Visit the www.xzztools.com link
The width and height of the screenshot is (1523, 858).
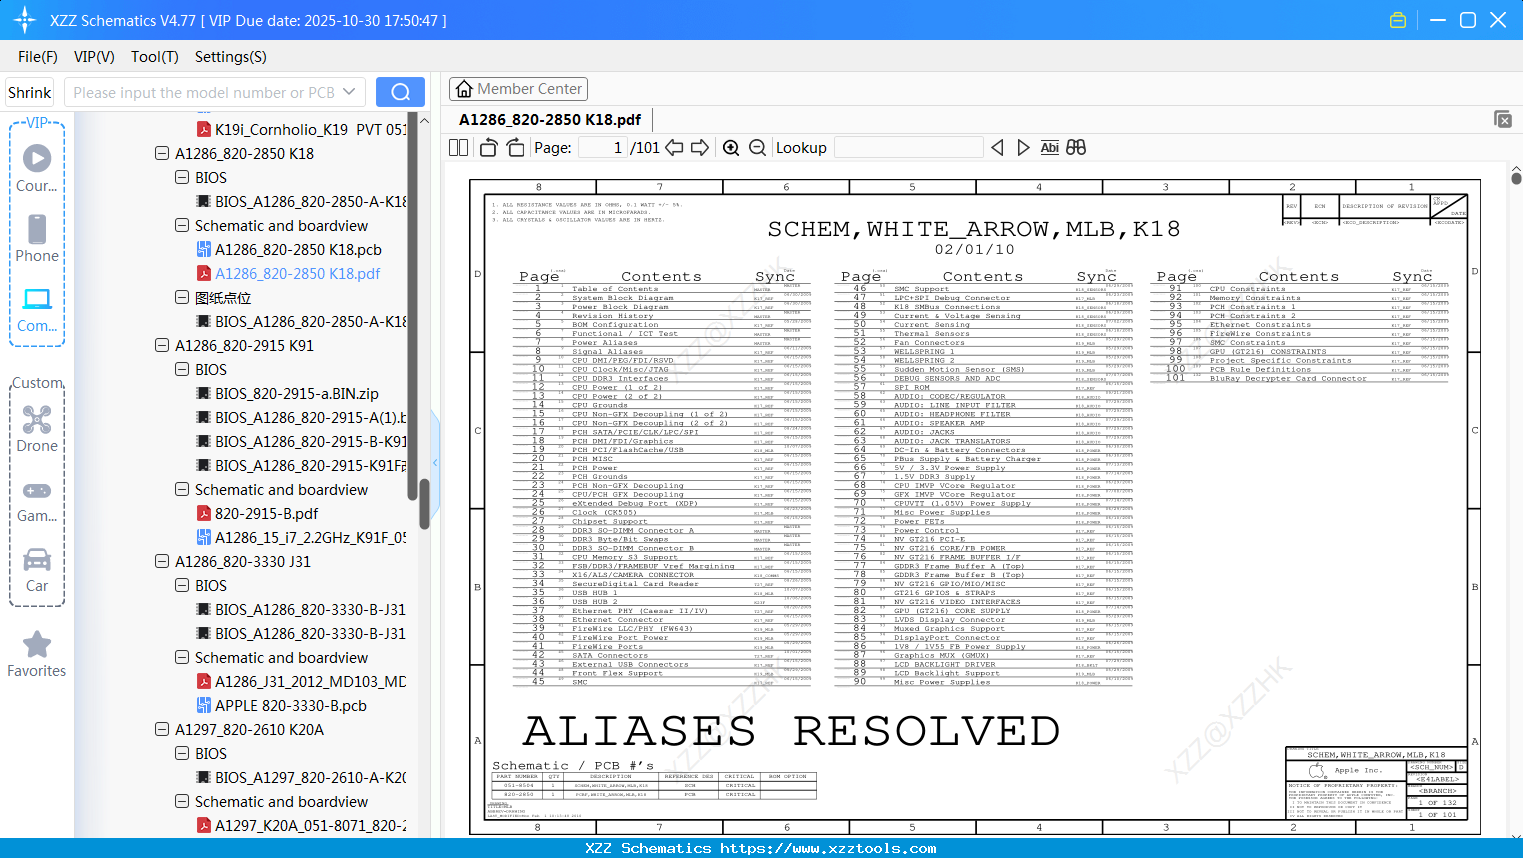828,848
